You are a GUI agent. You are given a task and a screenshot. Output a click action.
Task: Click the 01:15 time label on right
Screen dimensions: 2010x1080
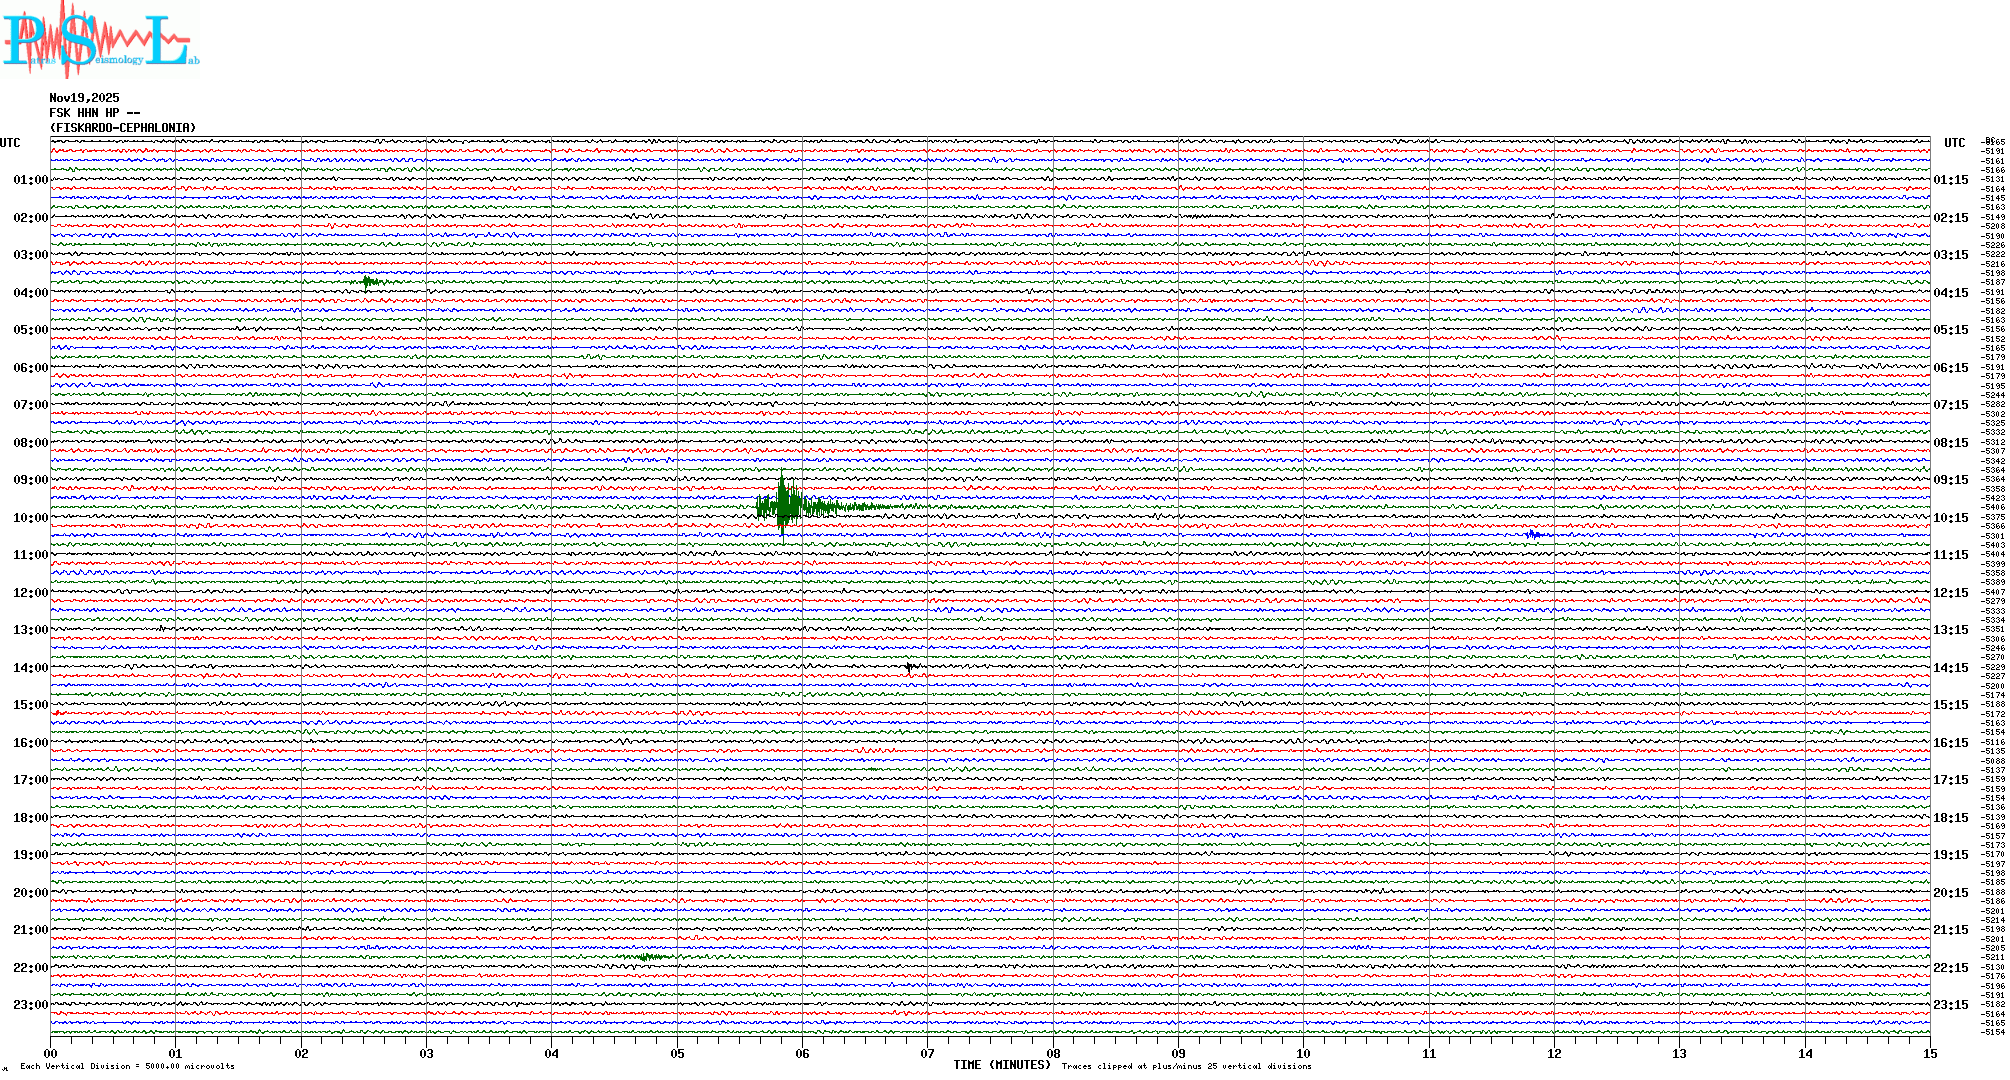point(1950,180)
